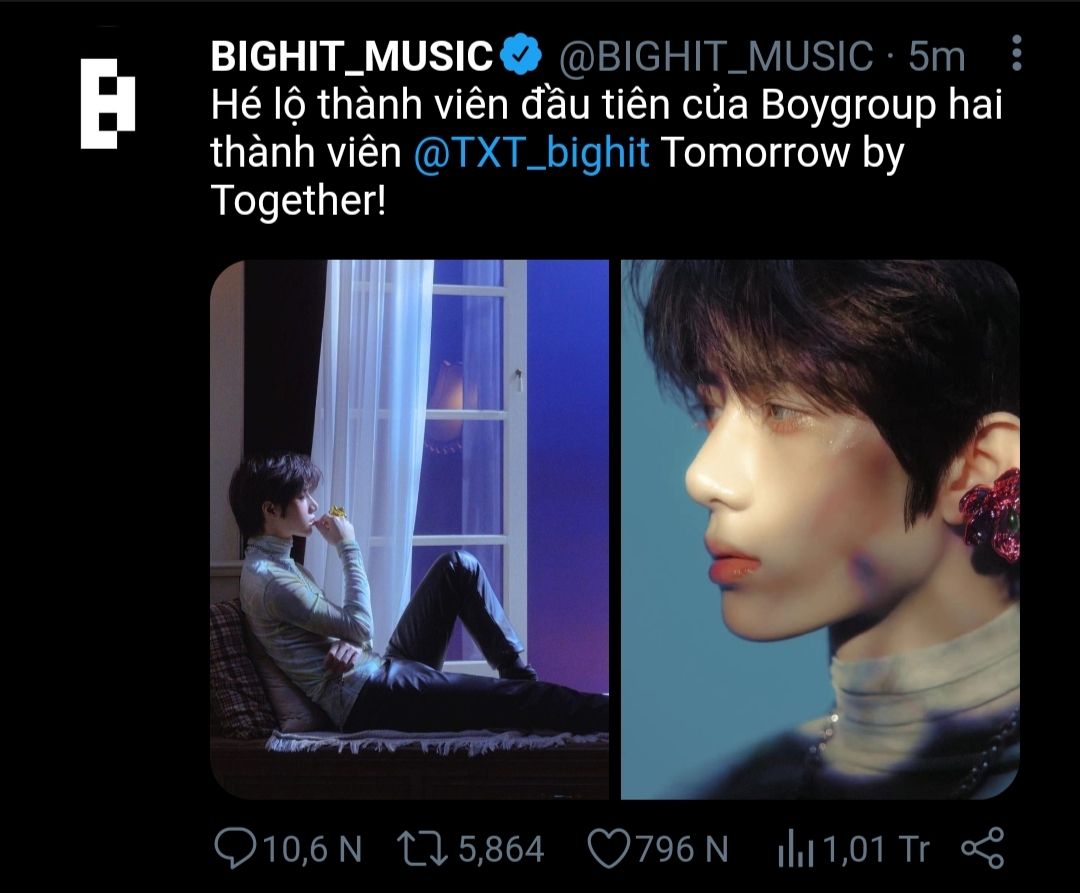Click the 'Together!' text in the tweet
This screenshot has width=1080, height=893.
click(298, 202)
